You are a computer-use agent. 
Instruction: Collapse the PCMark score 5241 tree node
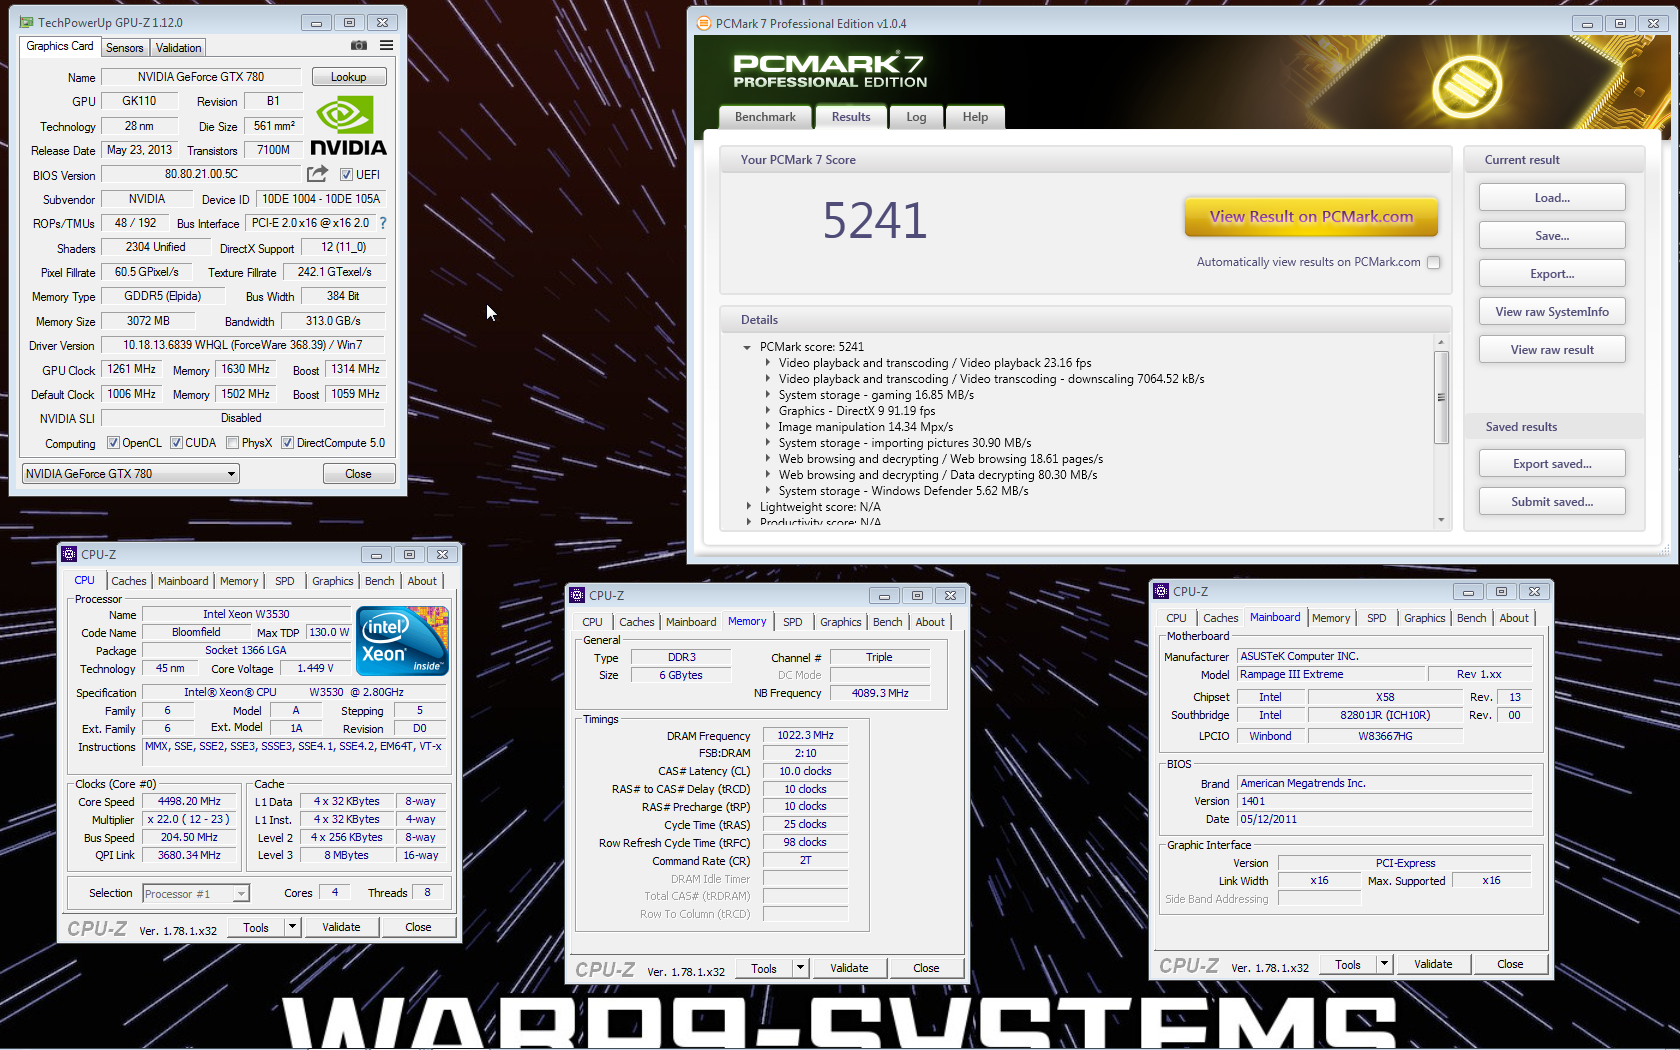coord(747,347)
